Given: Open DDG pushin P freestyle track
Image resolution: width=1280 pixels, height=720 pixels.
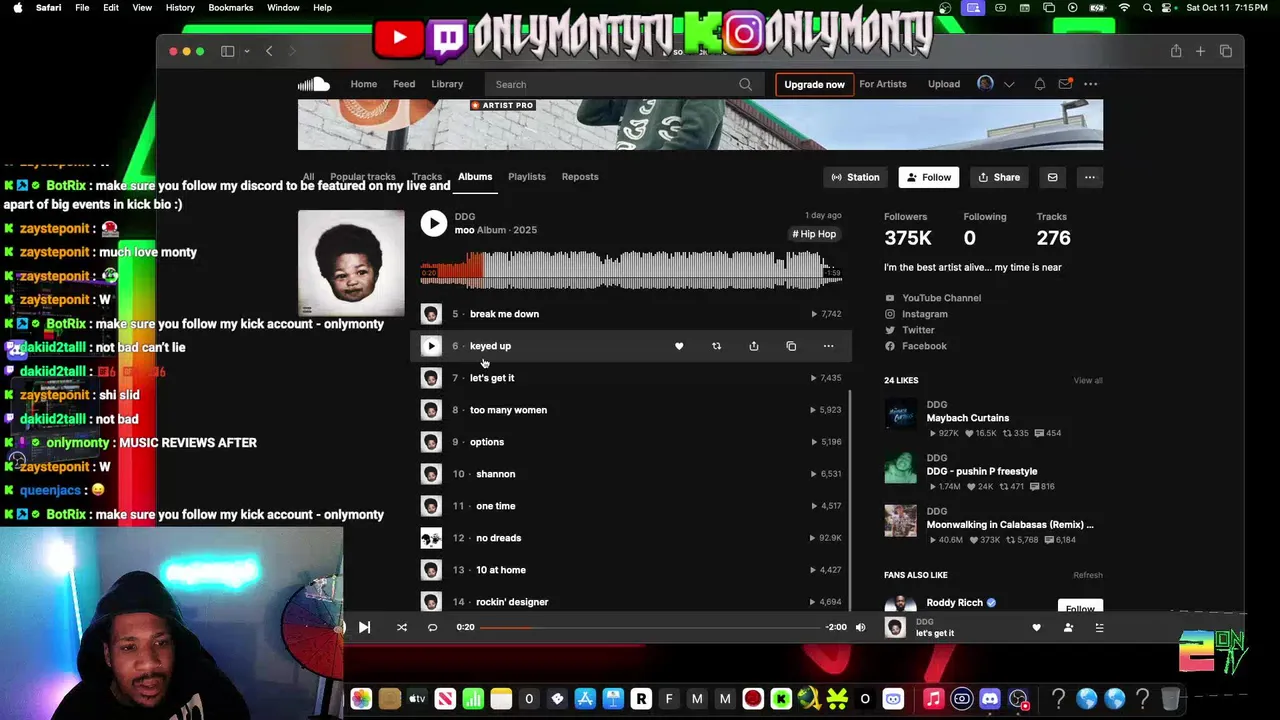Looking at the screenshot, I should (982, 471).
